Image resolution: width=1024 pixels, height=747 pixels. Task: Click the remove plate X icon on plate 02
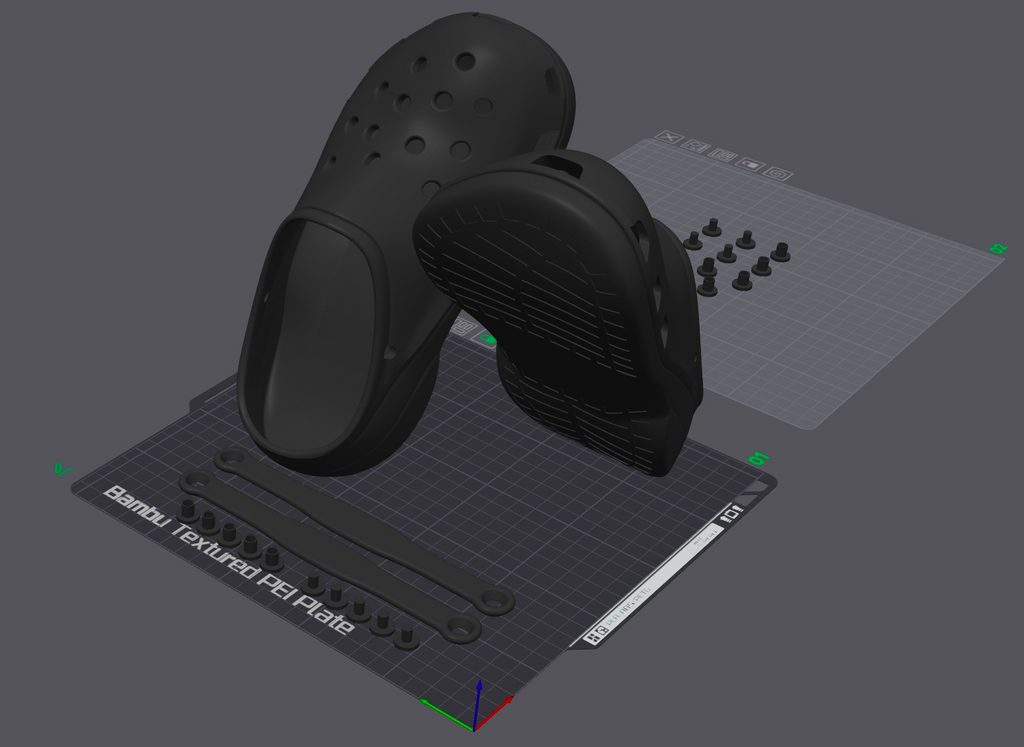[669, 137]
